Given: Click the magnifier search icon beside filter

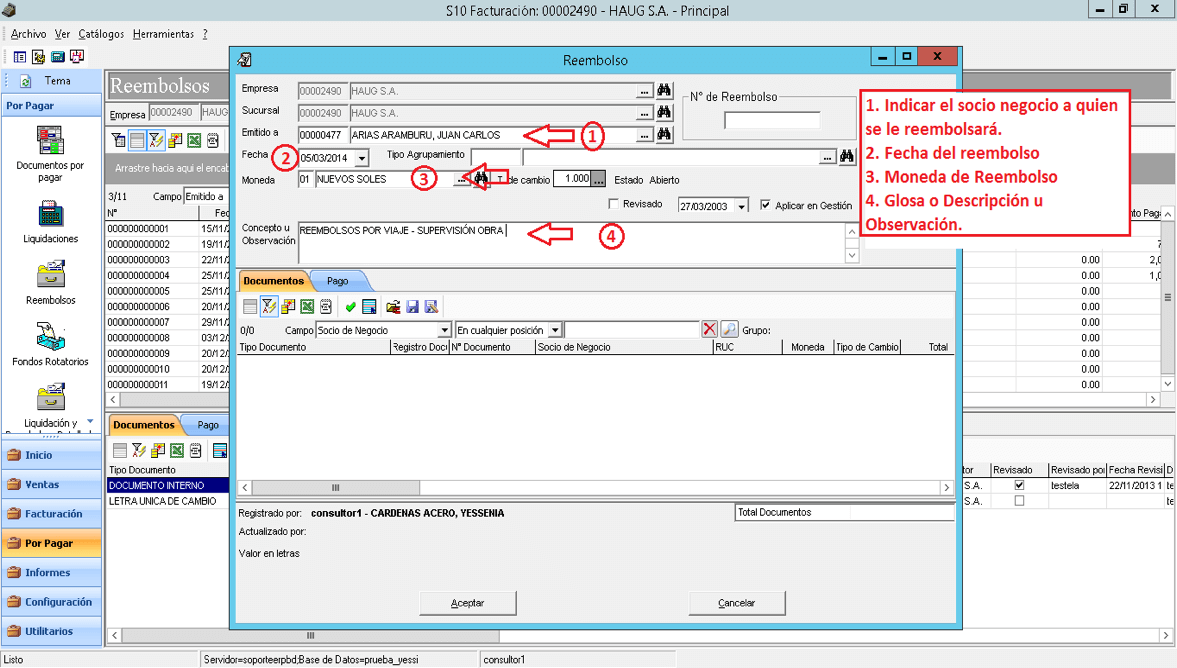Looking at the screenshot, I should 729,329.
